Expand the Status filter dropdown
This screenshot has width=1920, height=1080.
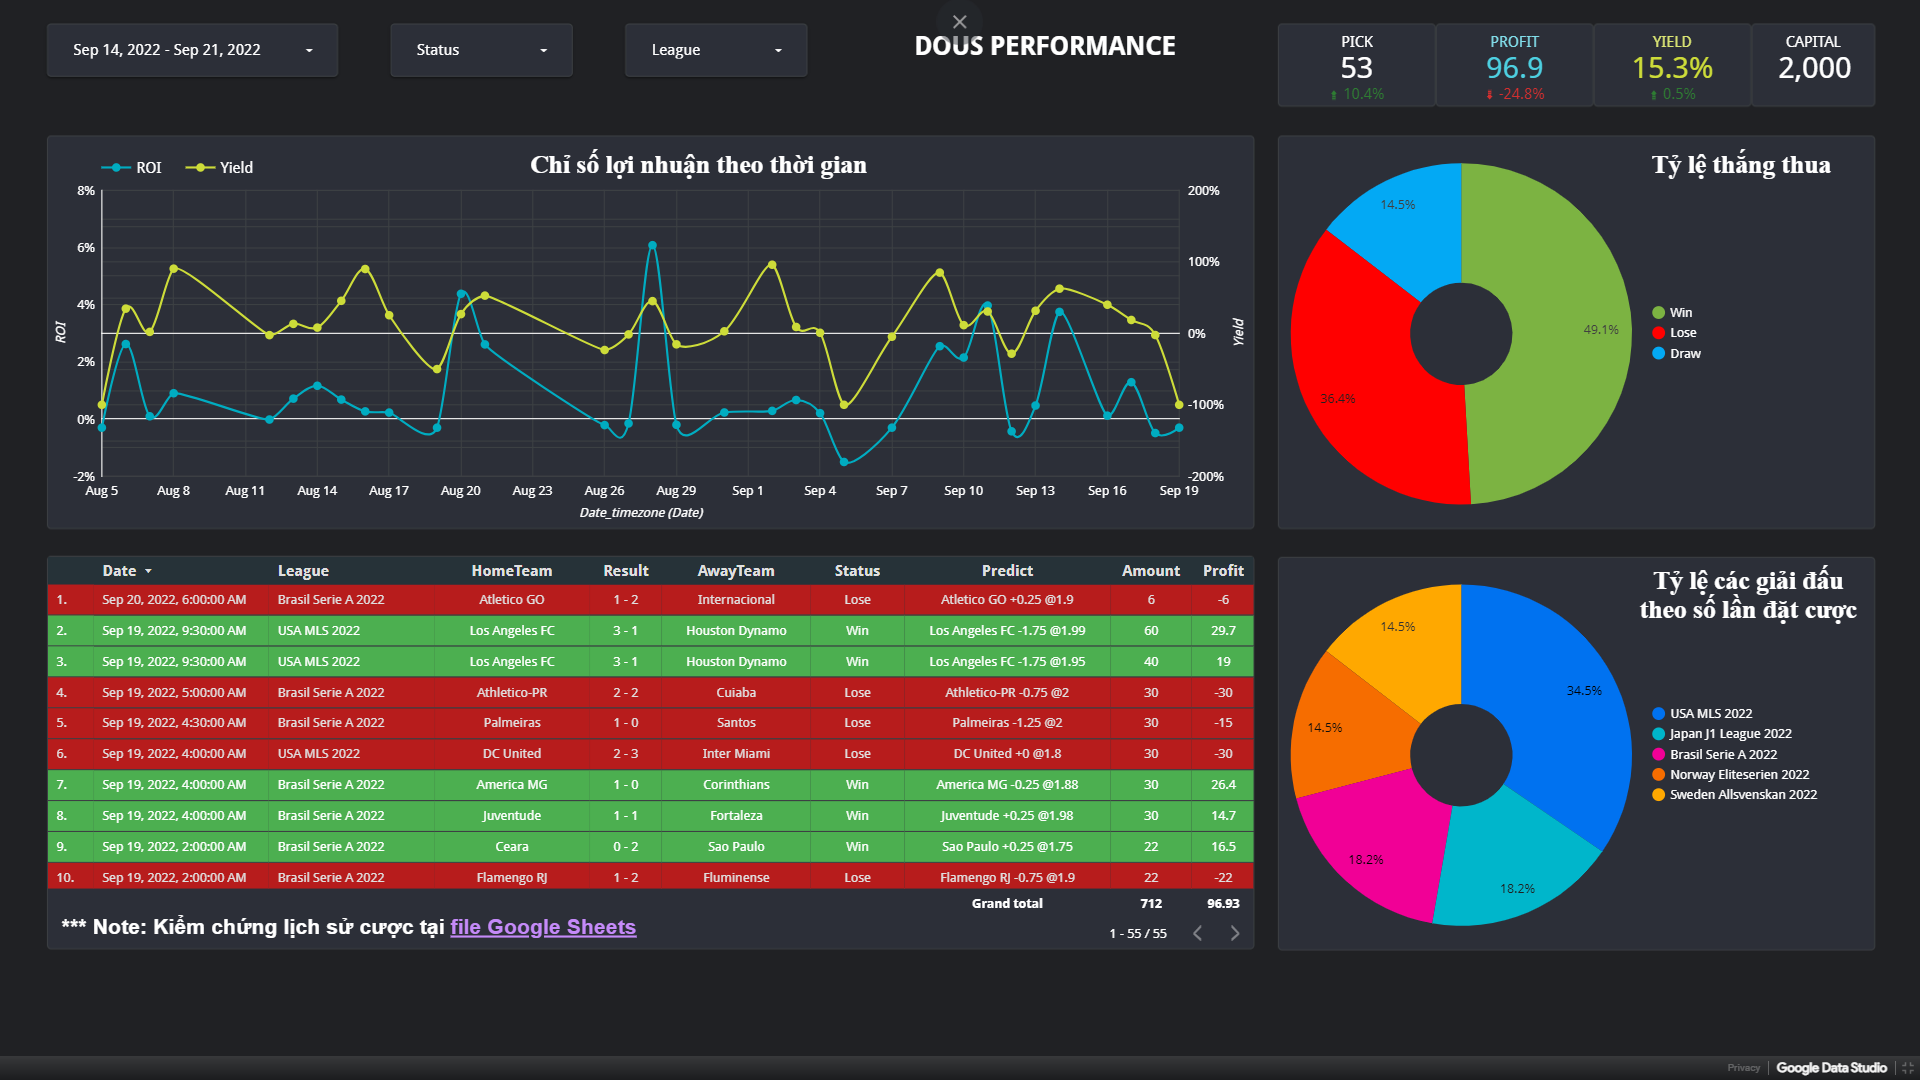481,50
